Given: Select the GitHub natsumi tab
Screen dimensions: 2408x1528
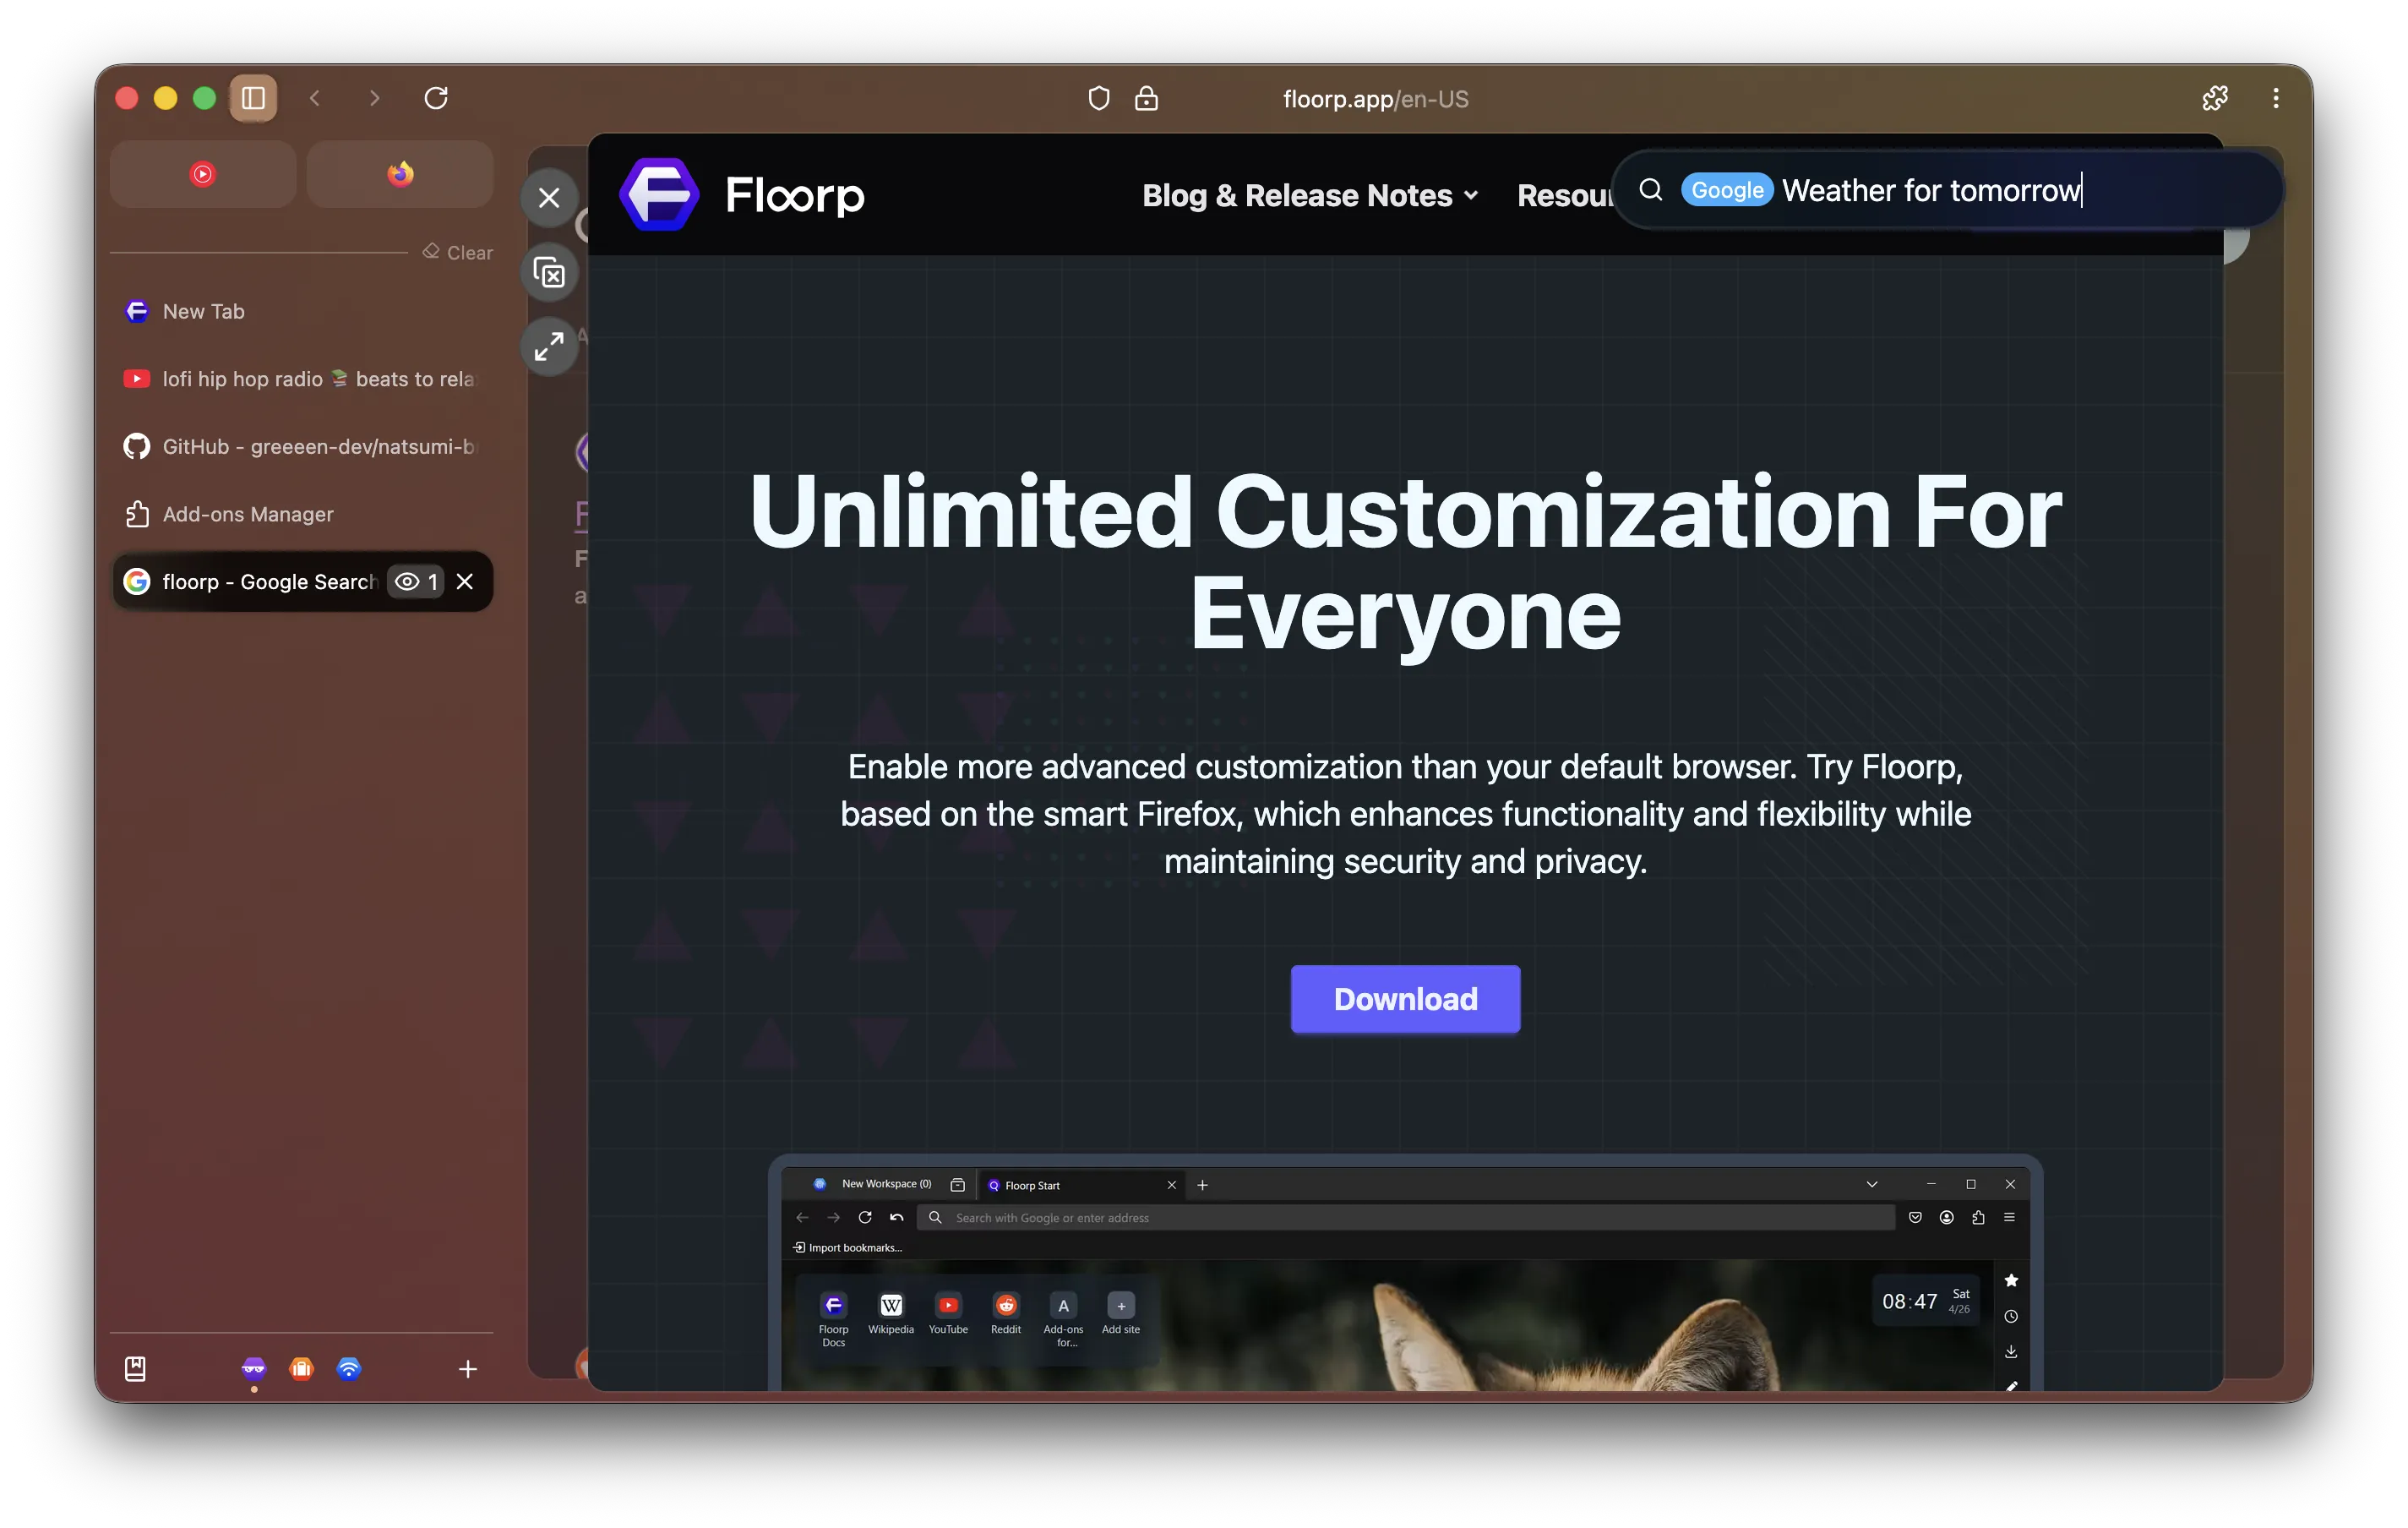Looking at the screenshot, I should tap(302, 446).
